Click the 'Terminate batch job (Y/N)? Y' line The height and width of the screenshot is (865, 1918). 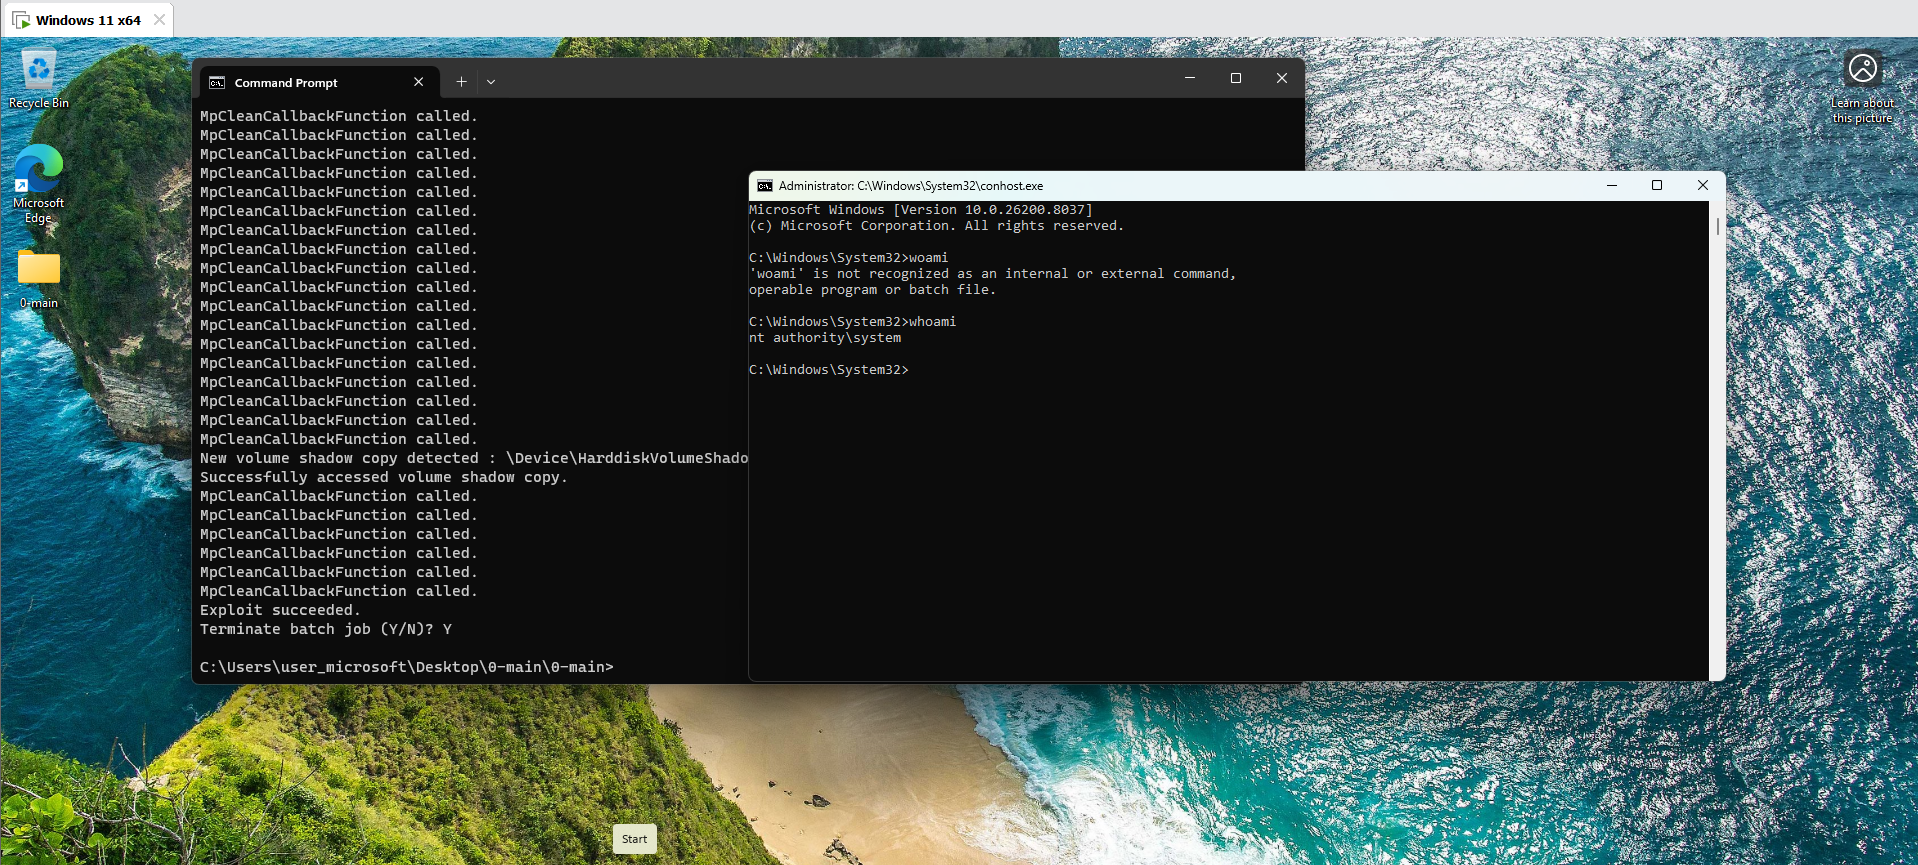[x=326, y=629]
